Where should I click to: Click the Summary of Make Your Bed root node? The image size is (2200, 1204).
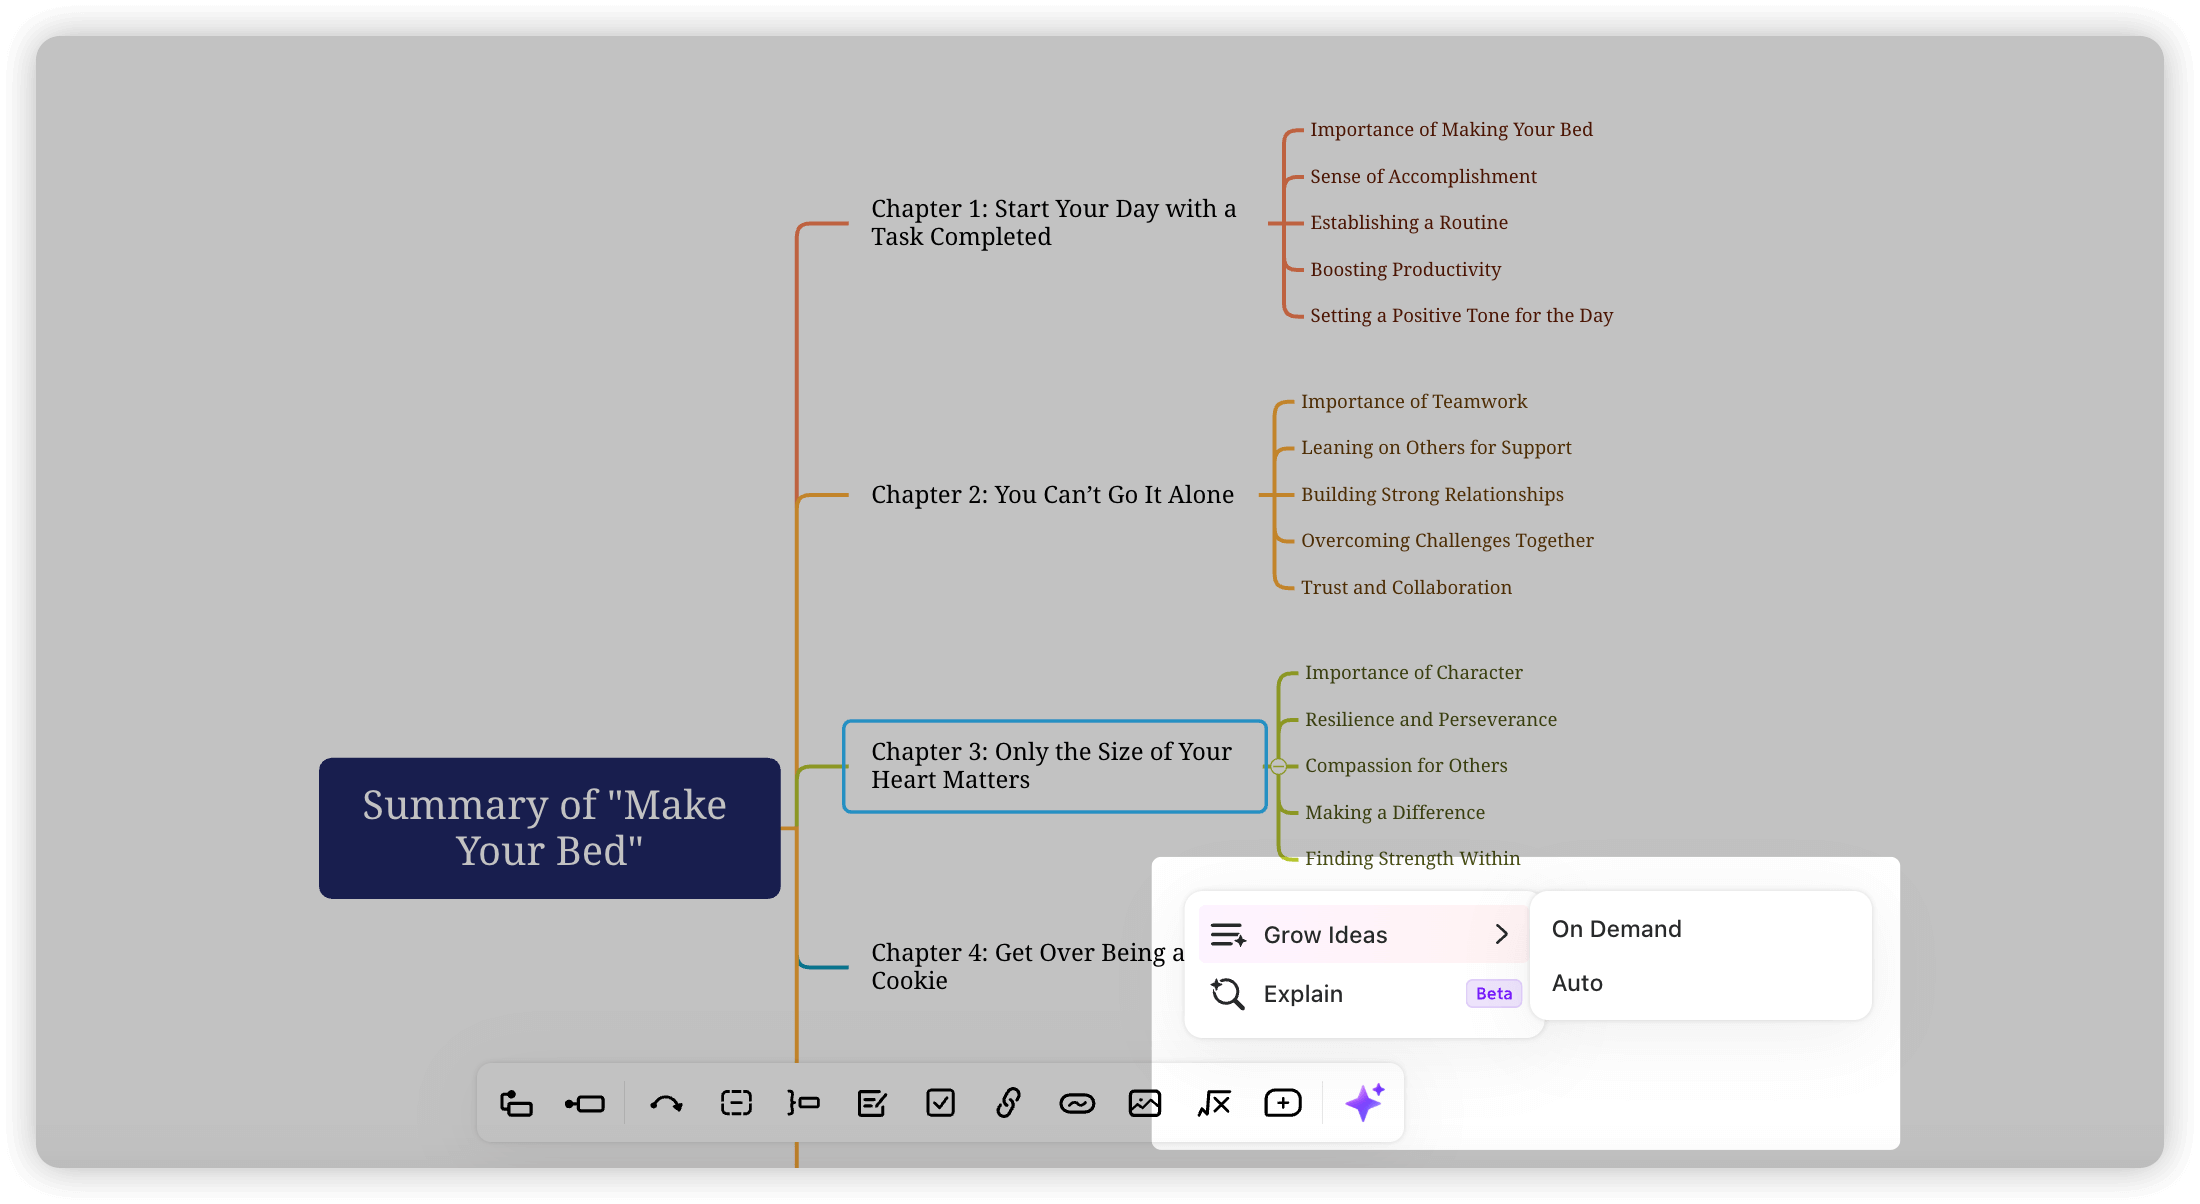(548, 828)
